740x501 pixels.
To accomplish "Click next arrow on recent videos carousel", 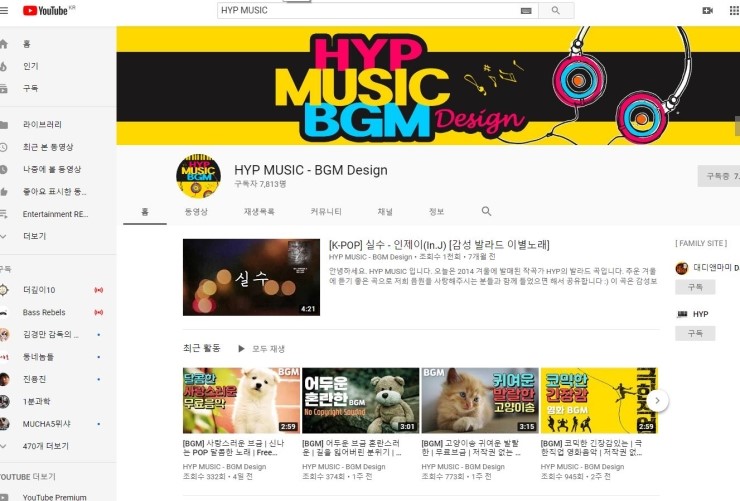I will [657, 401].
